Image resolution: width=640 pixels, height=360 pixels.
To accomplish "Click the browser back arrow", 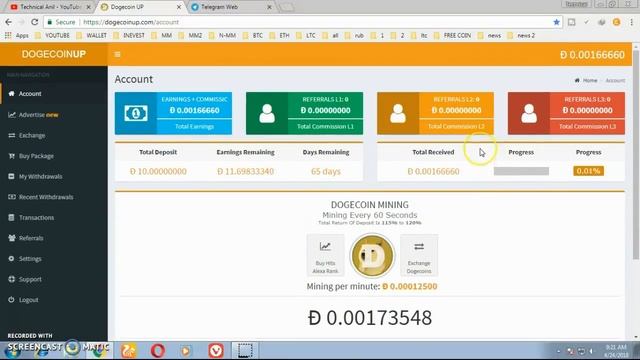I will point(9,22).
